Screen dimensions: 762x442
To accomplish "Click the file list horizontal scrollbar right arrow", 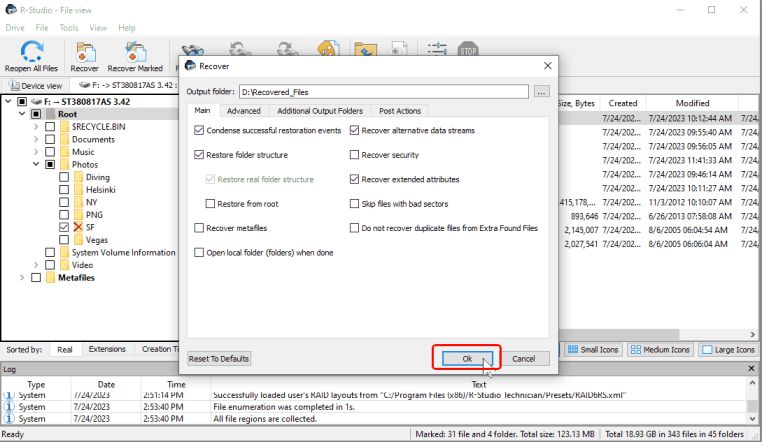I will (752, 335).
